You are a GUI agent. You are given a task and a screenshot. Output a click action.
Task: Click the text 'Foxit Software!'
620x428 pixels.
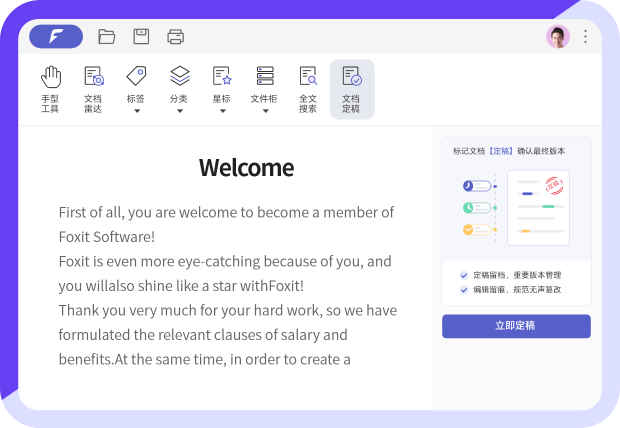[x=107, y=237]
